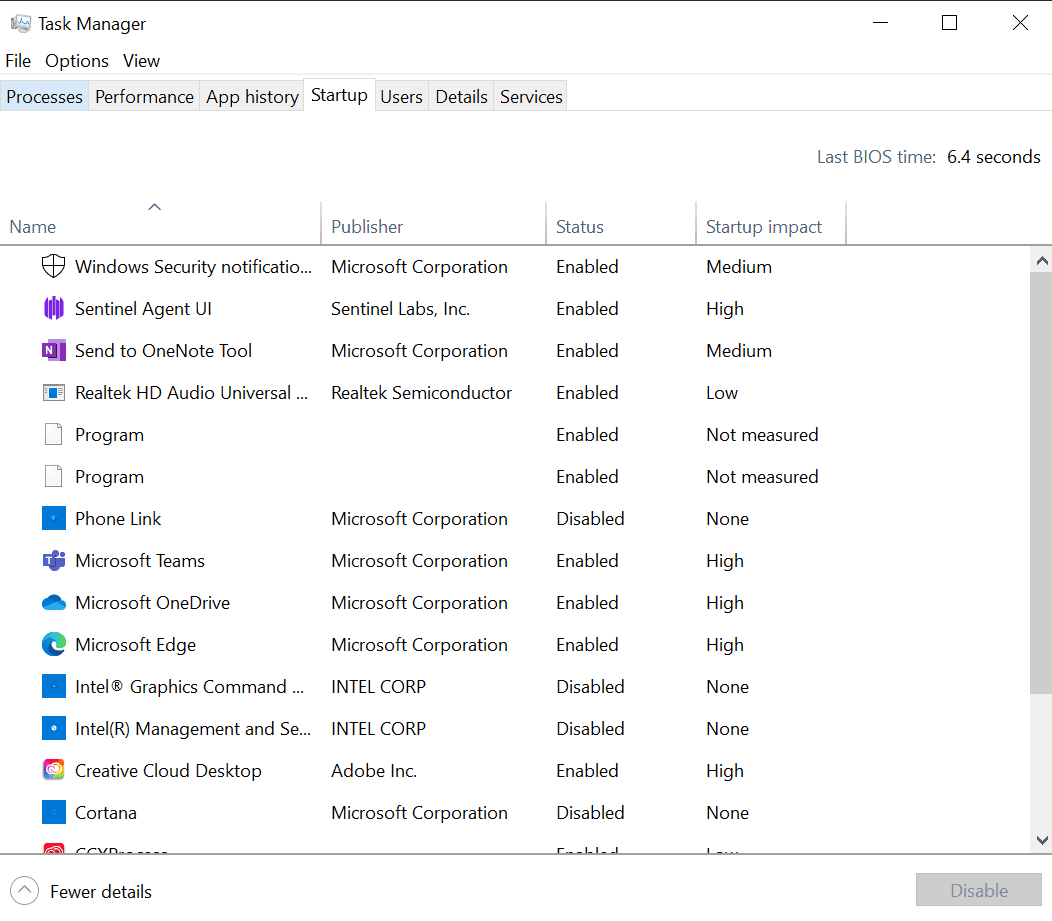Click the Intel Graphics Command icon

pyautogui.click(x=54, y=686)
